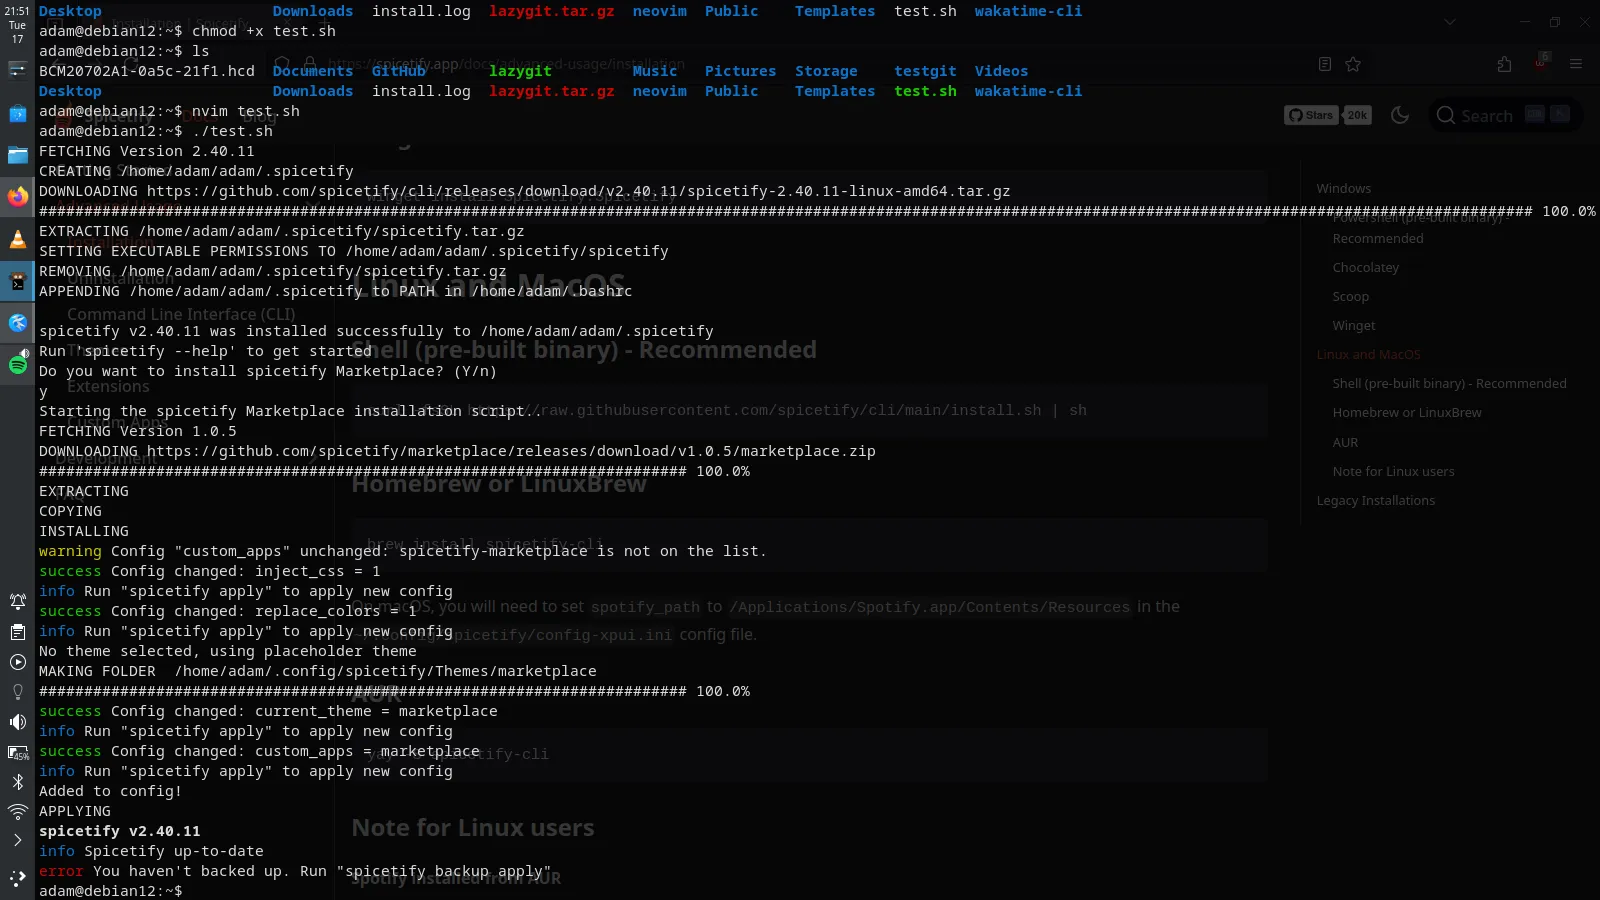The width and height of the screenshot is (1600, 900).
Task: Open VLC media player from the panel
Action: (17, 239)
